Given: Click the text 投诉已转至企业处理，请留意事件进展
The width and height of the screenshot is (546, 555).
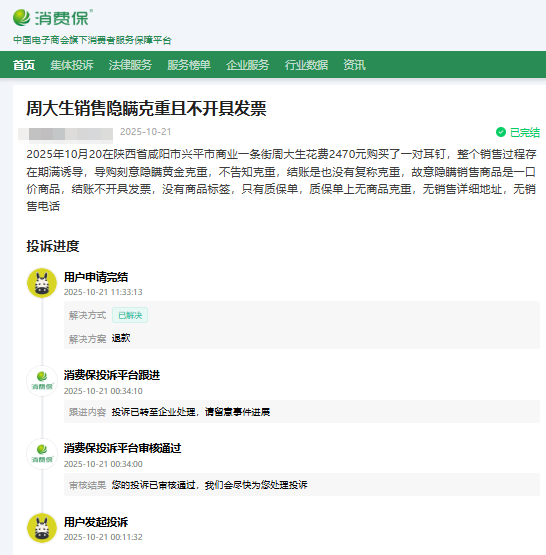Looking at the screenshot, I should (x=191, y=412).
